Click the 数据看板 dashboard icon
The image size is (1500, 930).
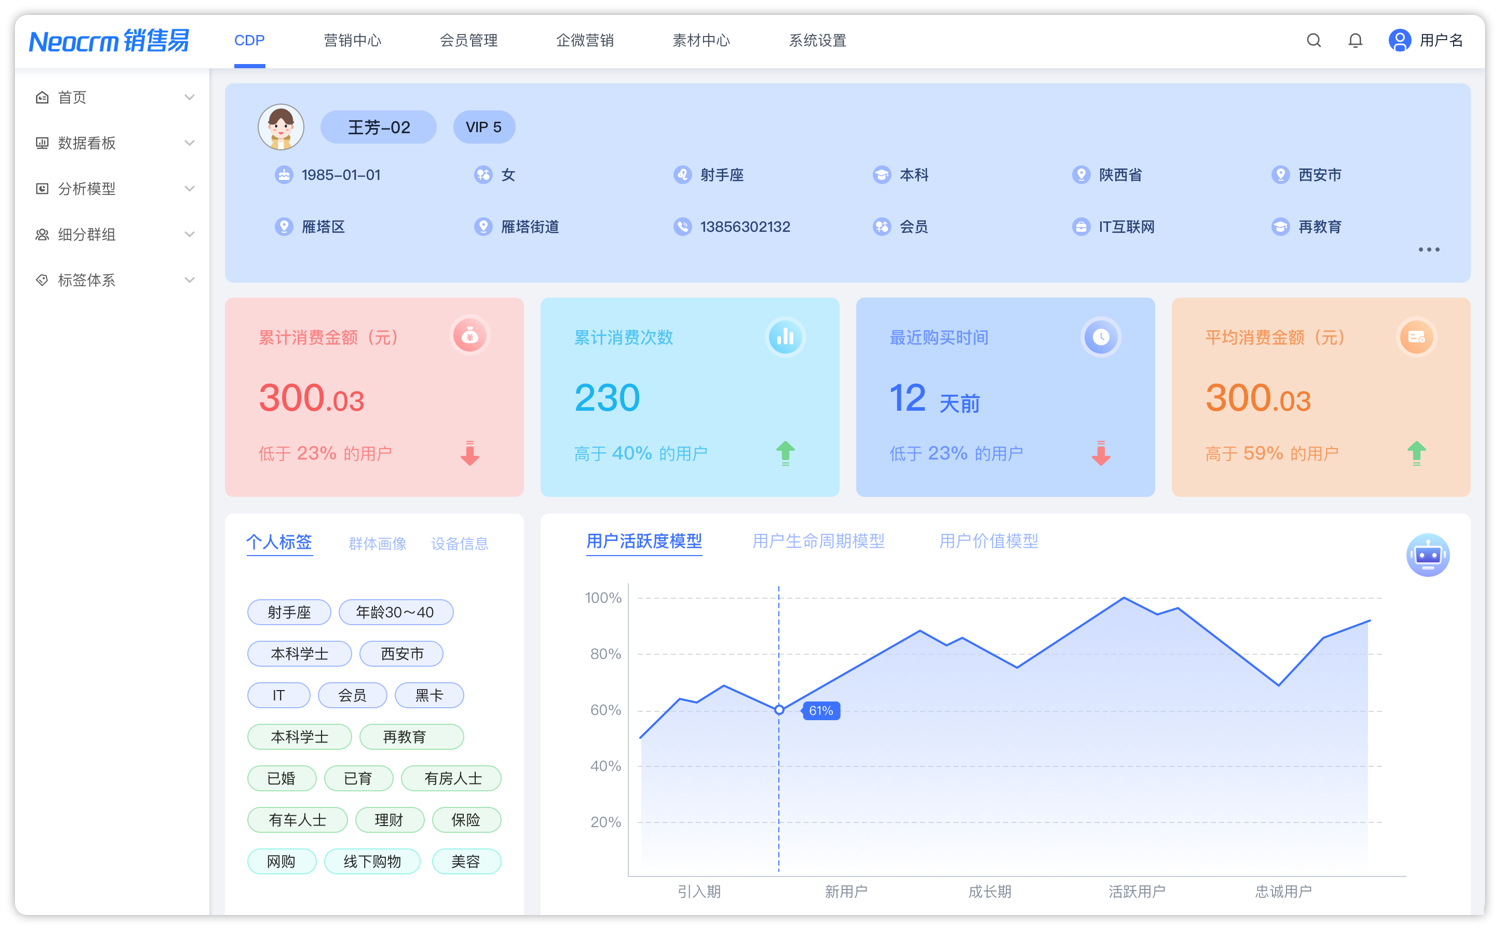(42, 143)
